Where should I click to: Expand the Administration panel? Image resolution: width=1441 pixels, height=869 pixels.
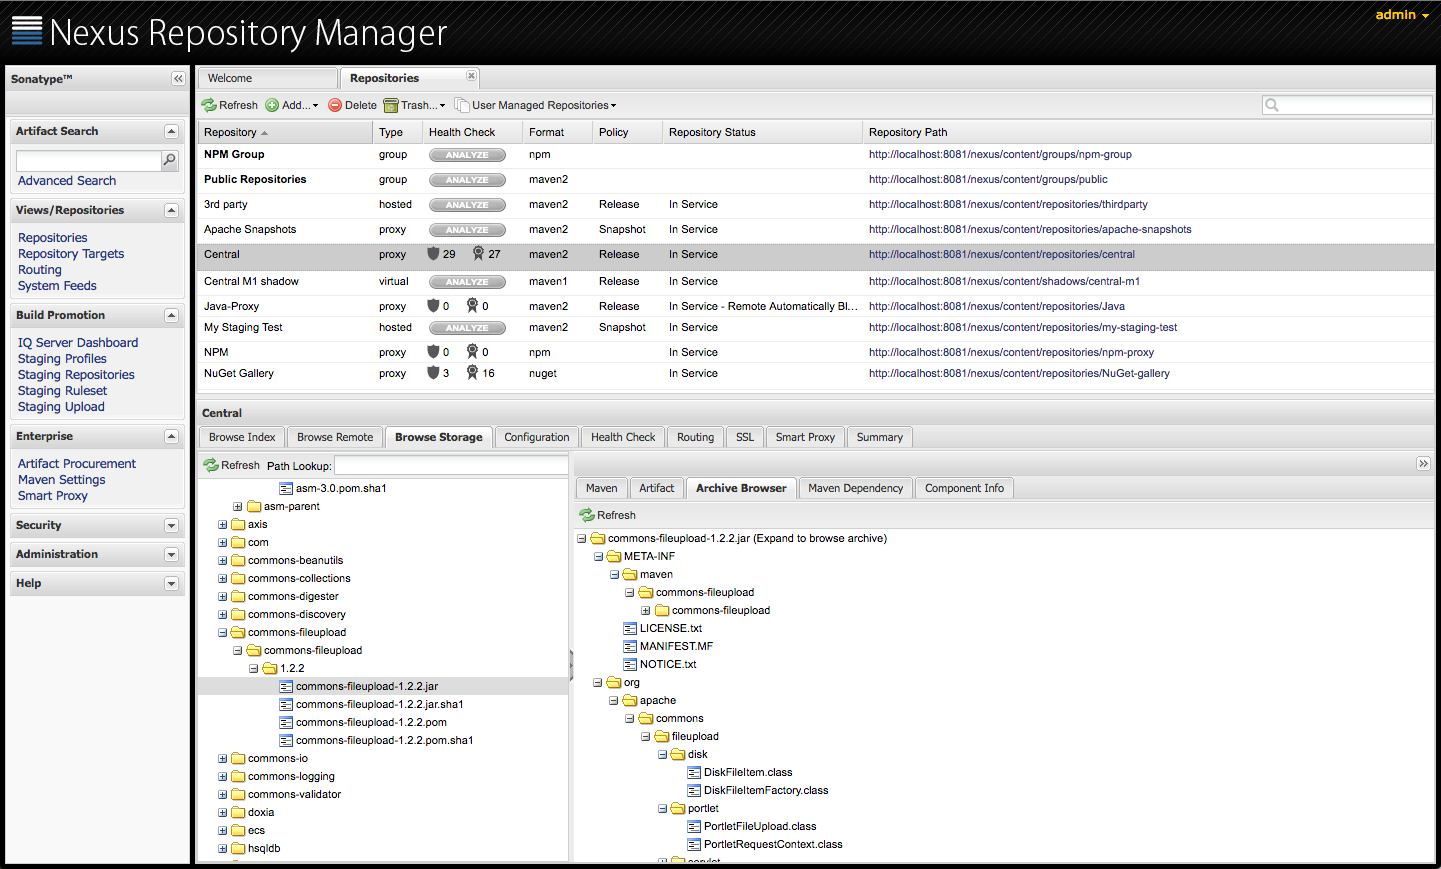coord(171,555)
